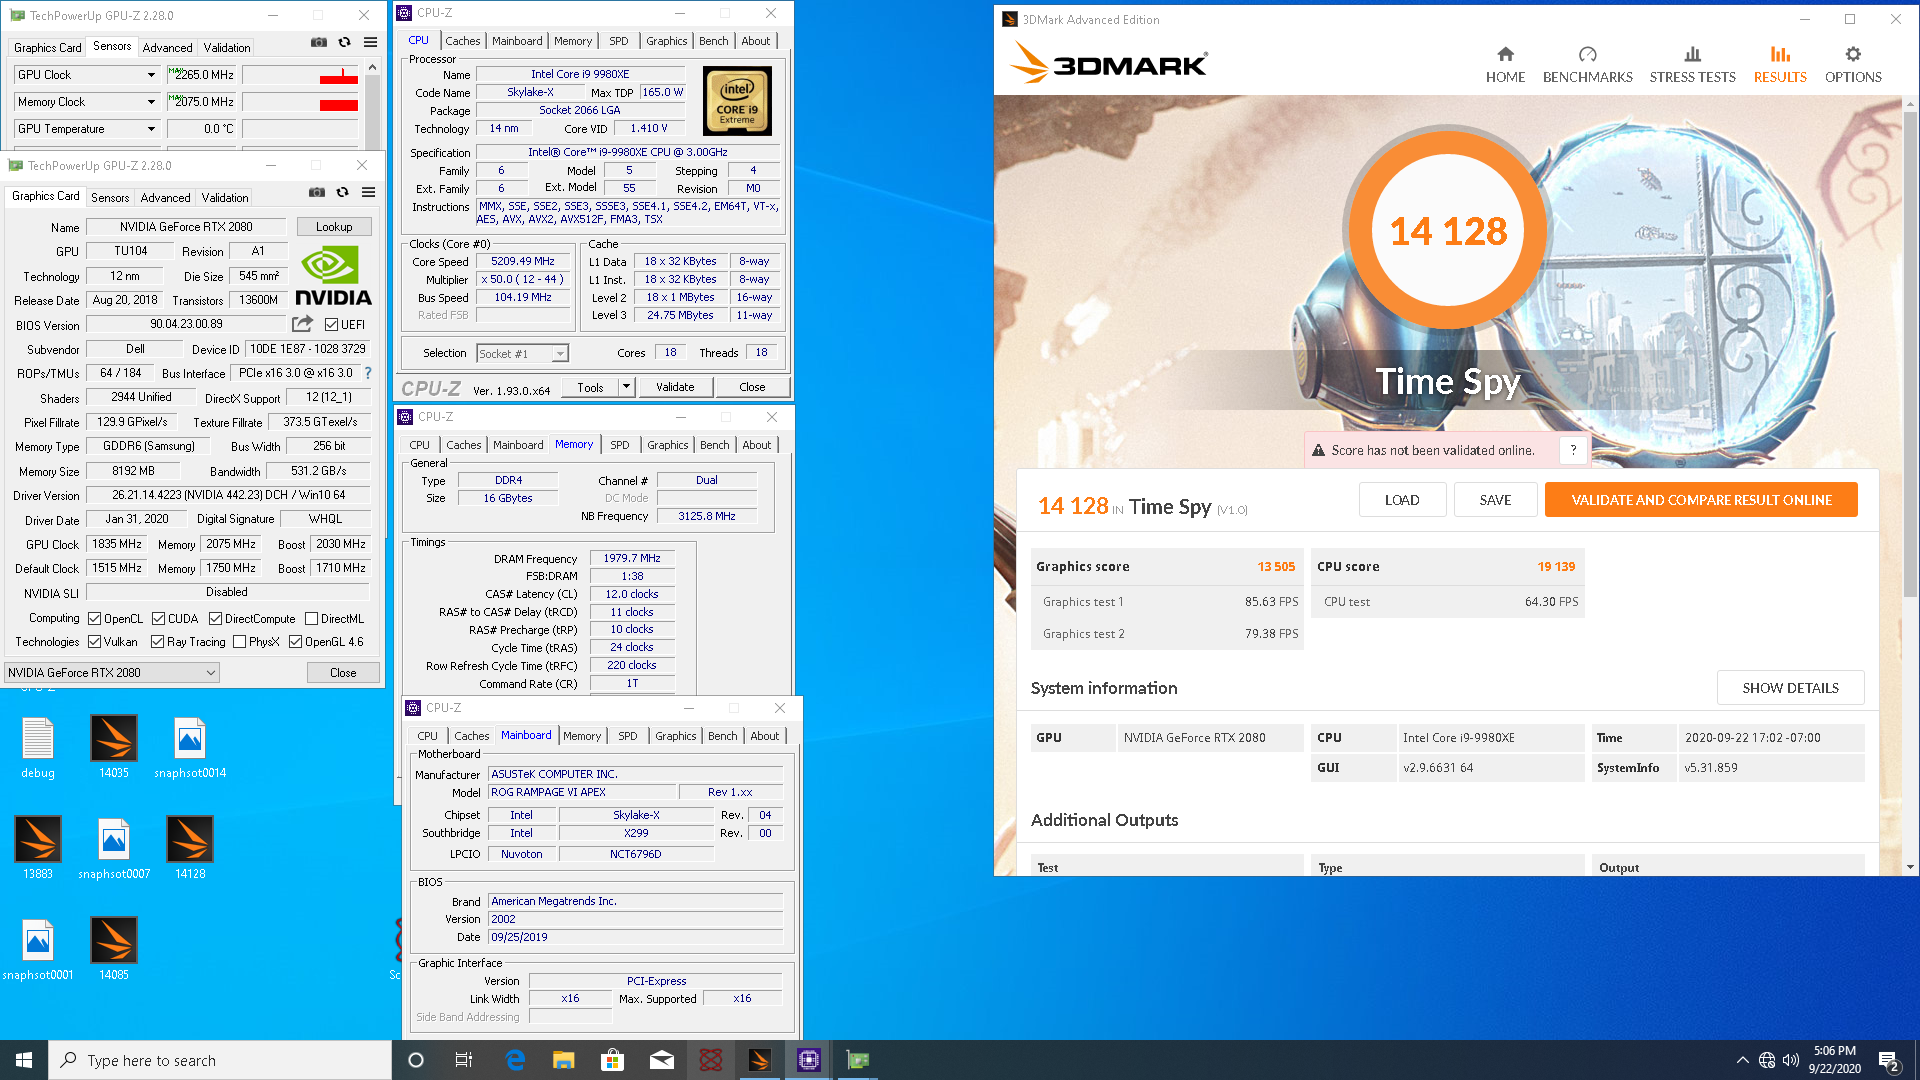
Task: Take screenshot in front GPU-Z Graphics Card window
Action: 317,192
